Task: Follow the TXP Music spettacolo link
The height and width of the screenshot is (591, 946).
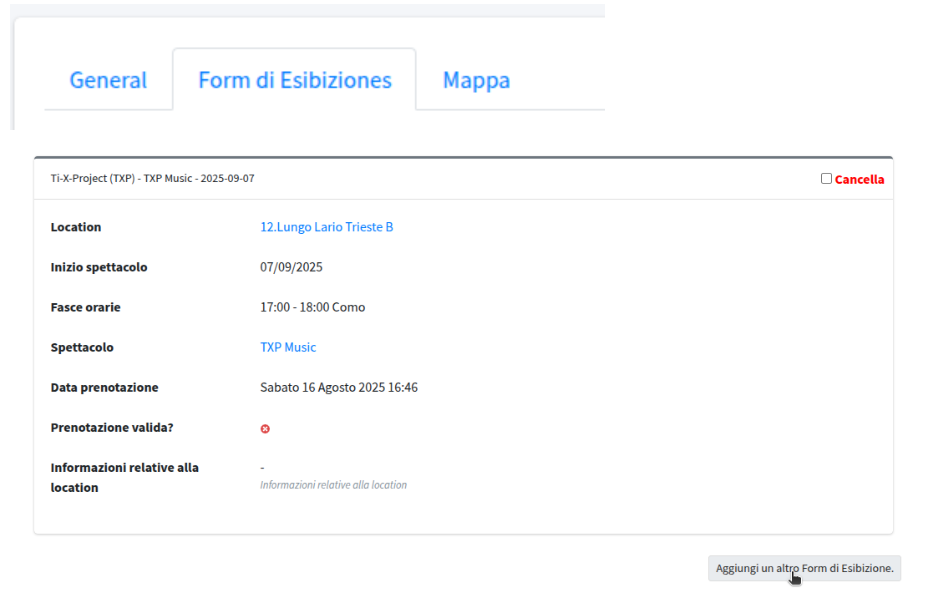Action: [288, 347]
